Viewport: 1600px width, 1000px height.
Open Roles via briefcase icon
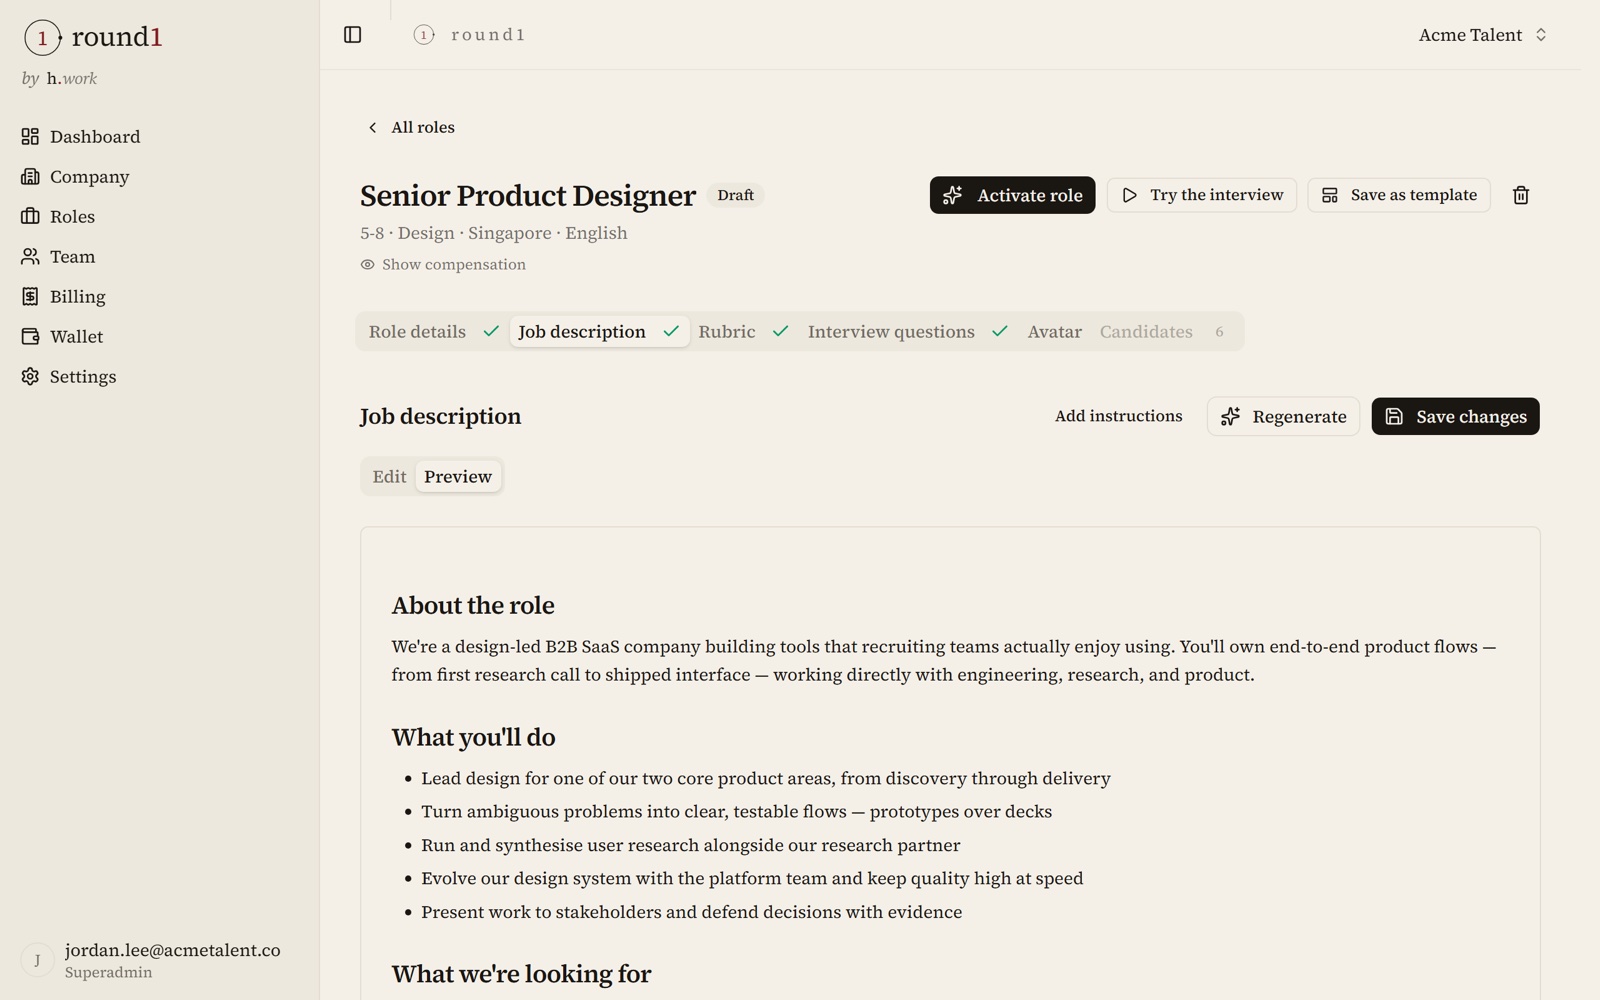point(30,216)
